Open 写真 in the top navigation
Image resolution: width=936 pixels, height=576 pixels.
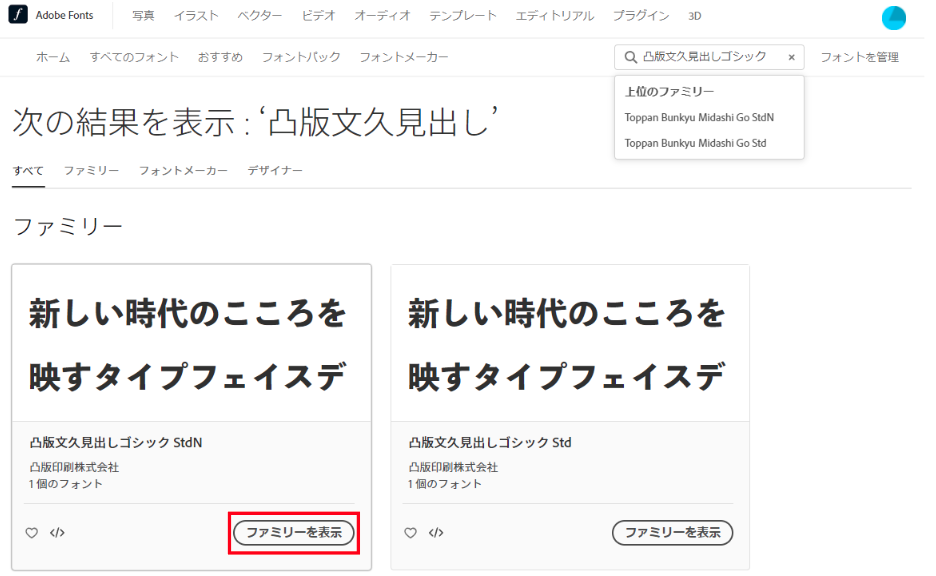coord(143,16)
